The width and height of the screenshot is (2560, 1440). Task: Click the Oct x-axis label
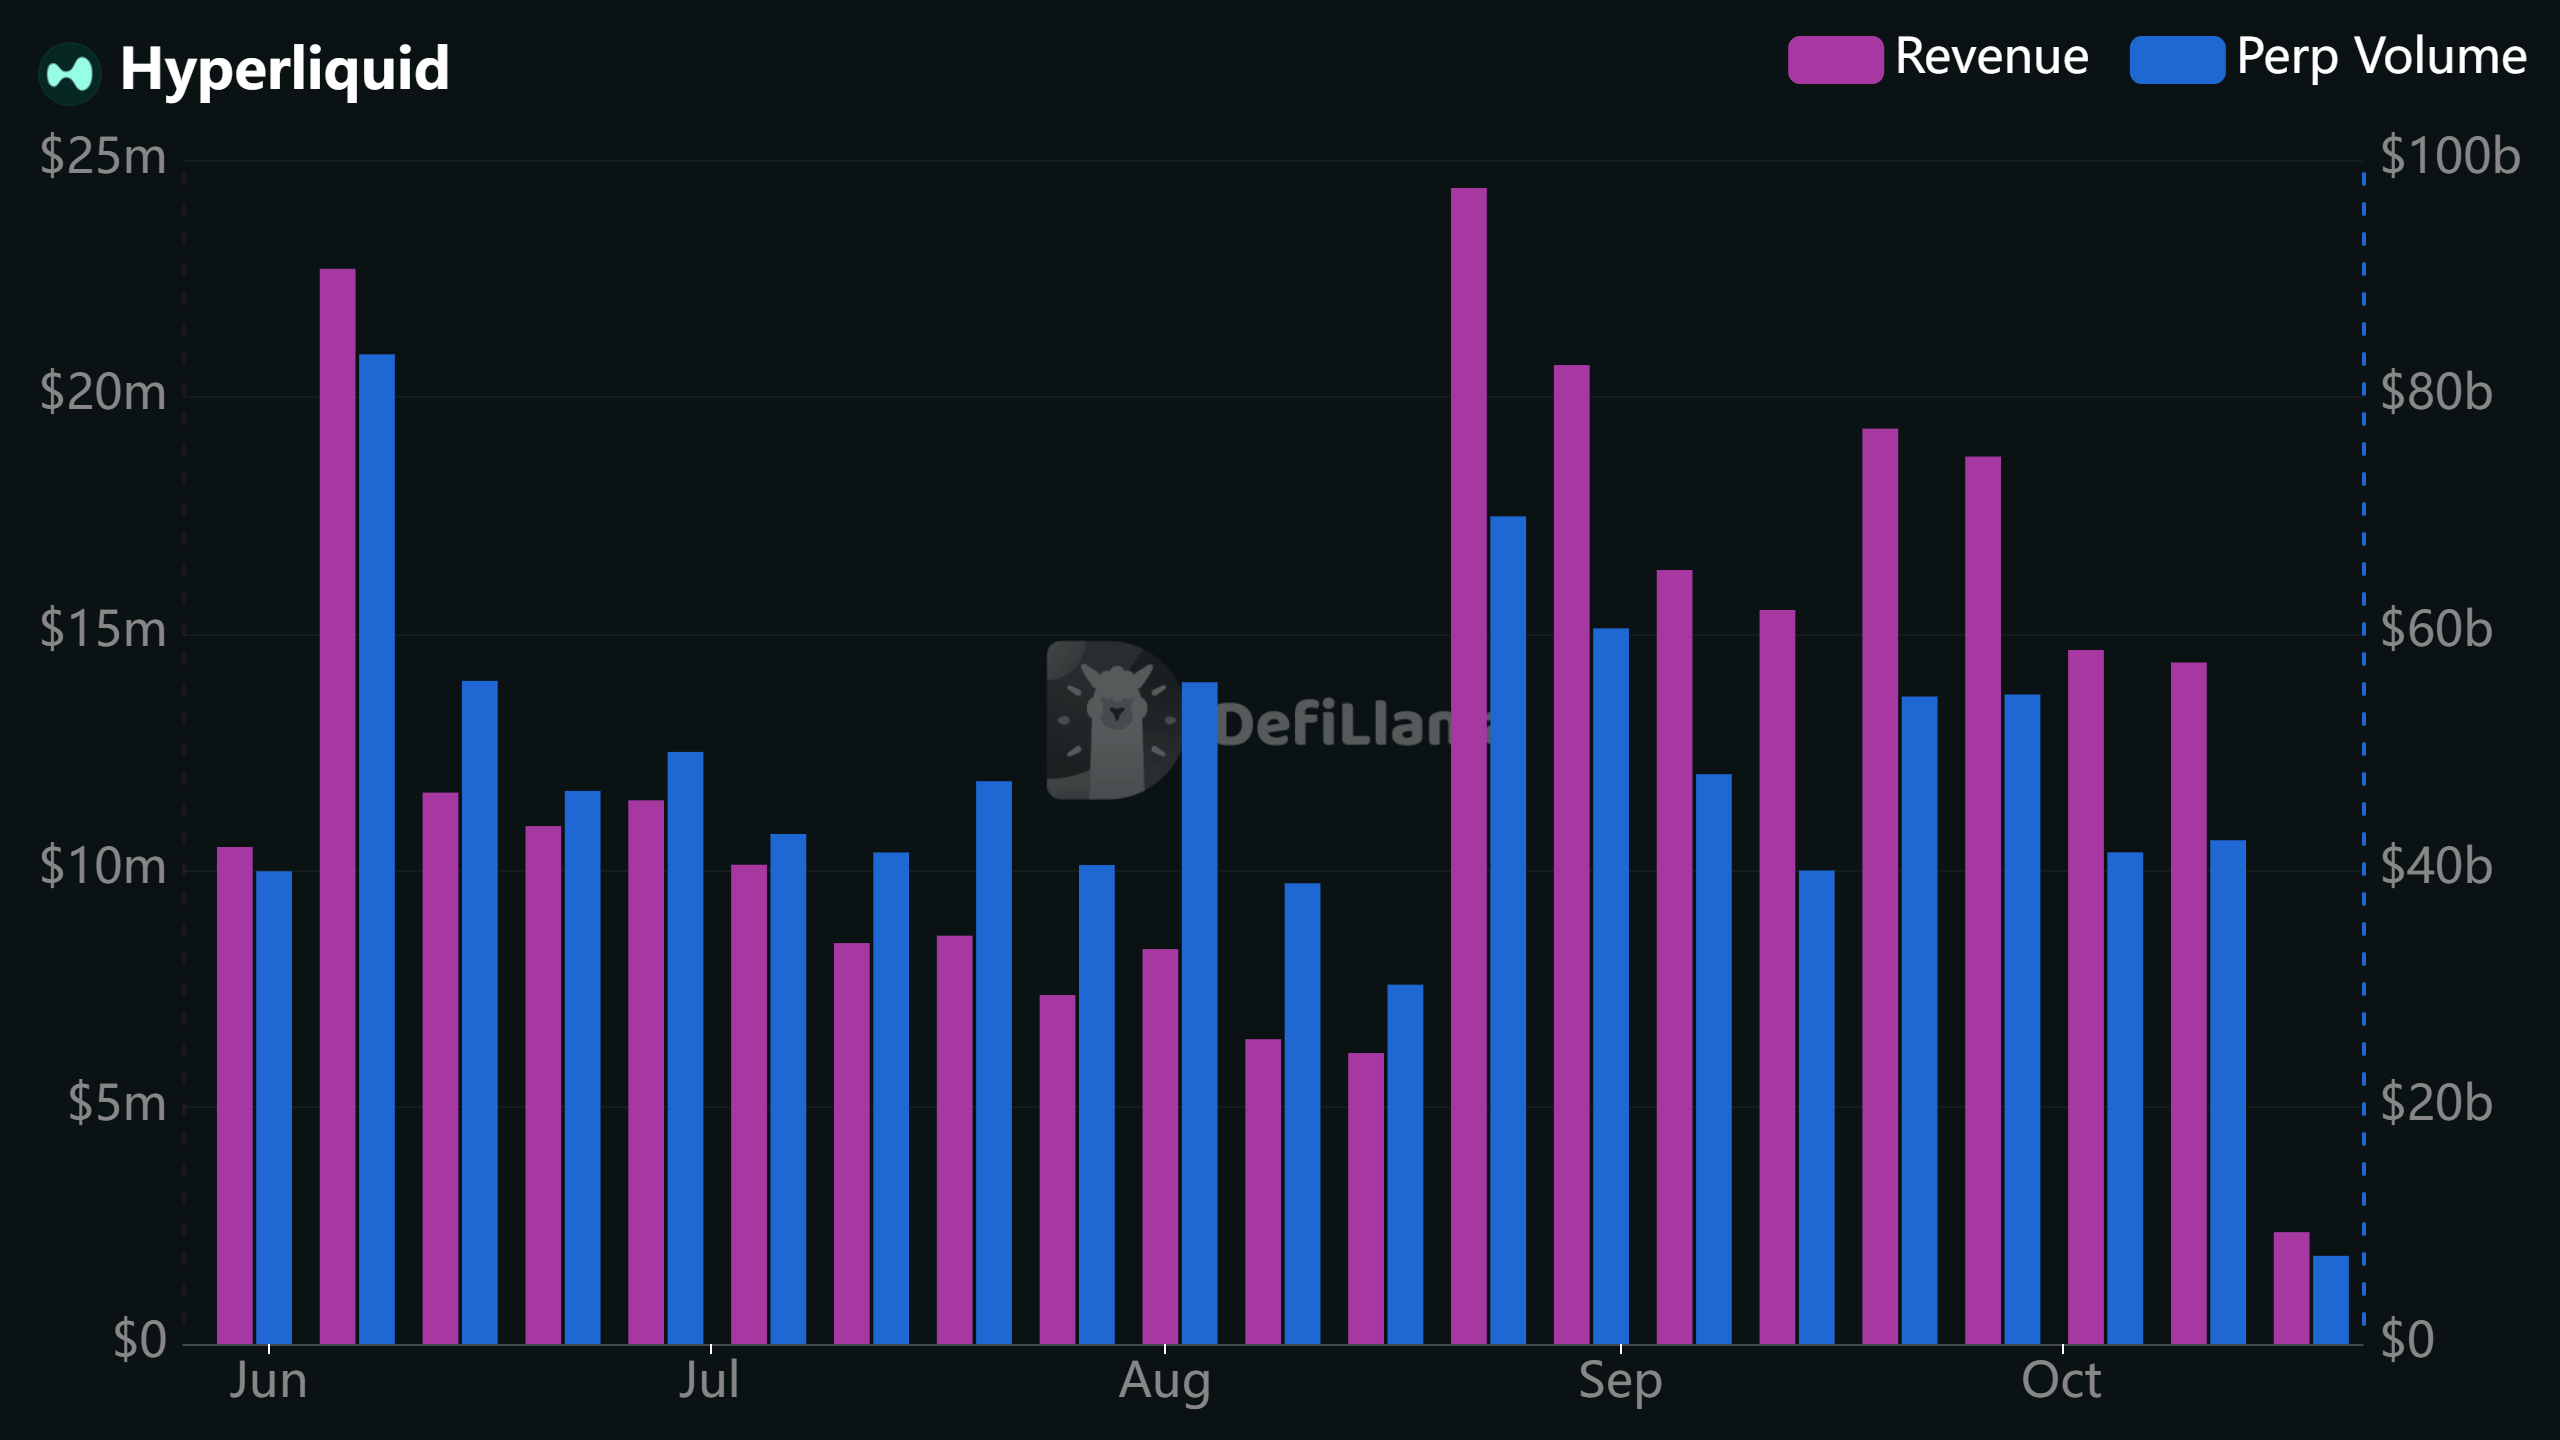tap(2061, 1382)
